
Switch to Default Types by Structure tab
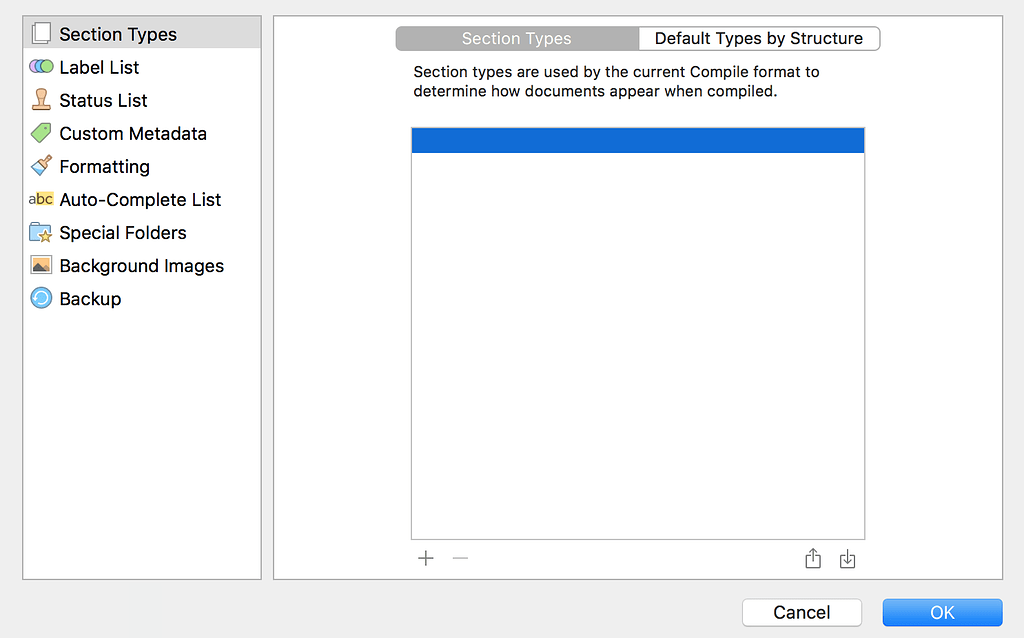click(759, 38)
